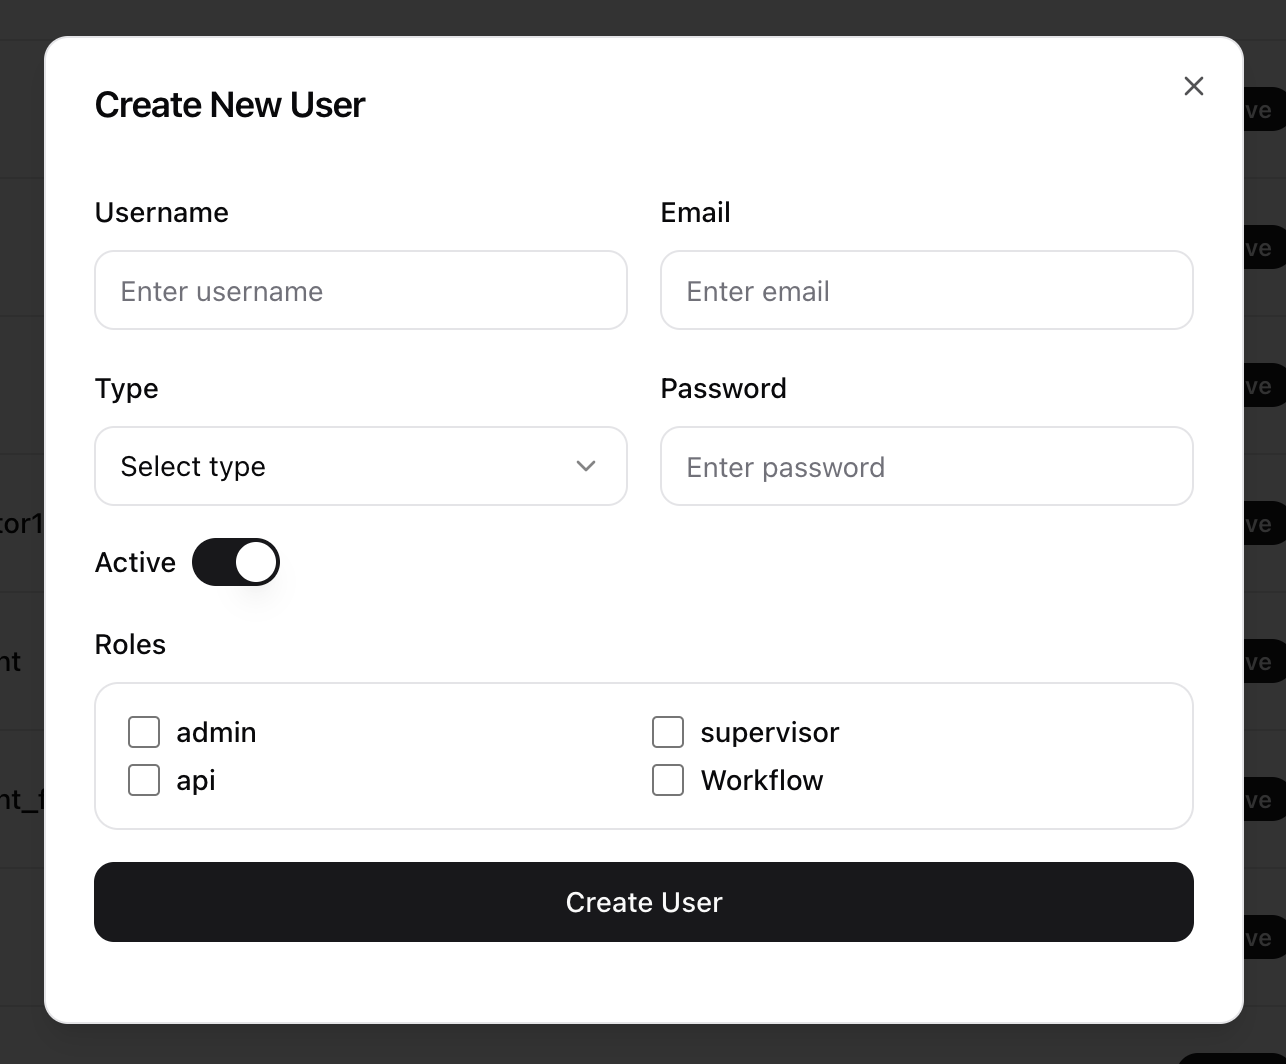Click the Active label beside the switch
1286x1064 pixels.
point(135,563)
